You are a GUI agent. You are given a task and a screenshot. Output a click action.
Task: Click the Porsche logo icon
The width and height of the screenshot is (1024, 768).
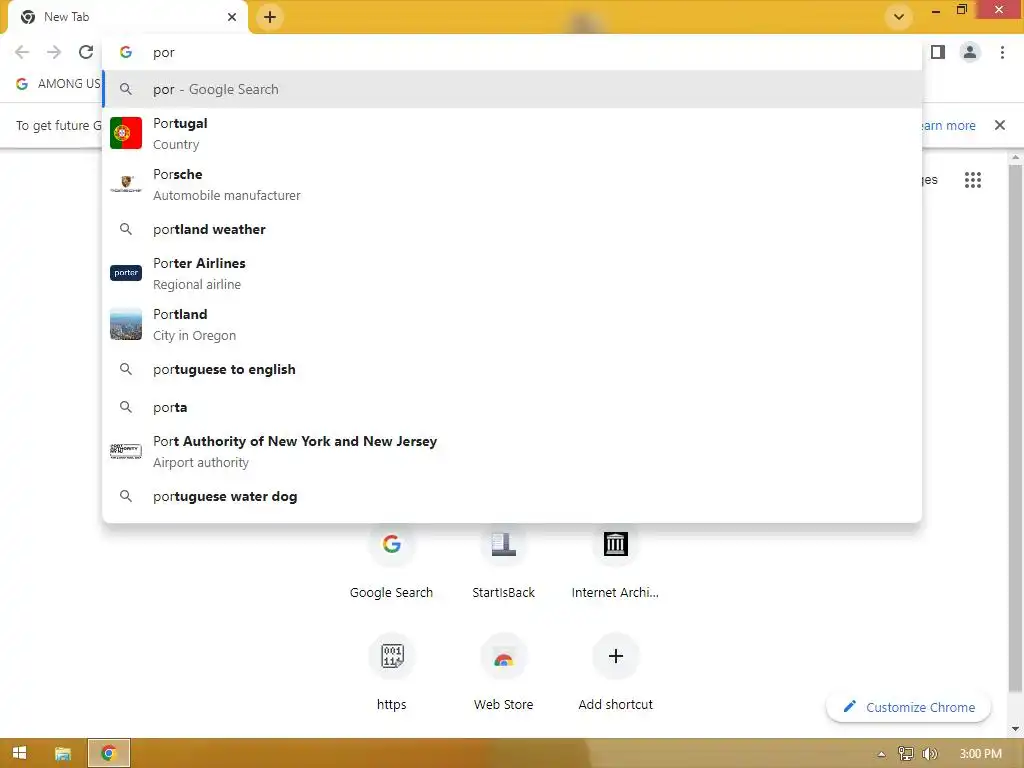126,184
